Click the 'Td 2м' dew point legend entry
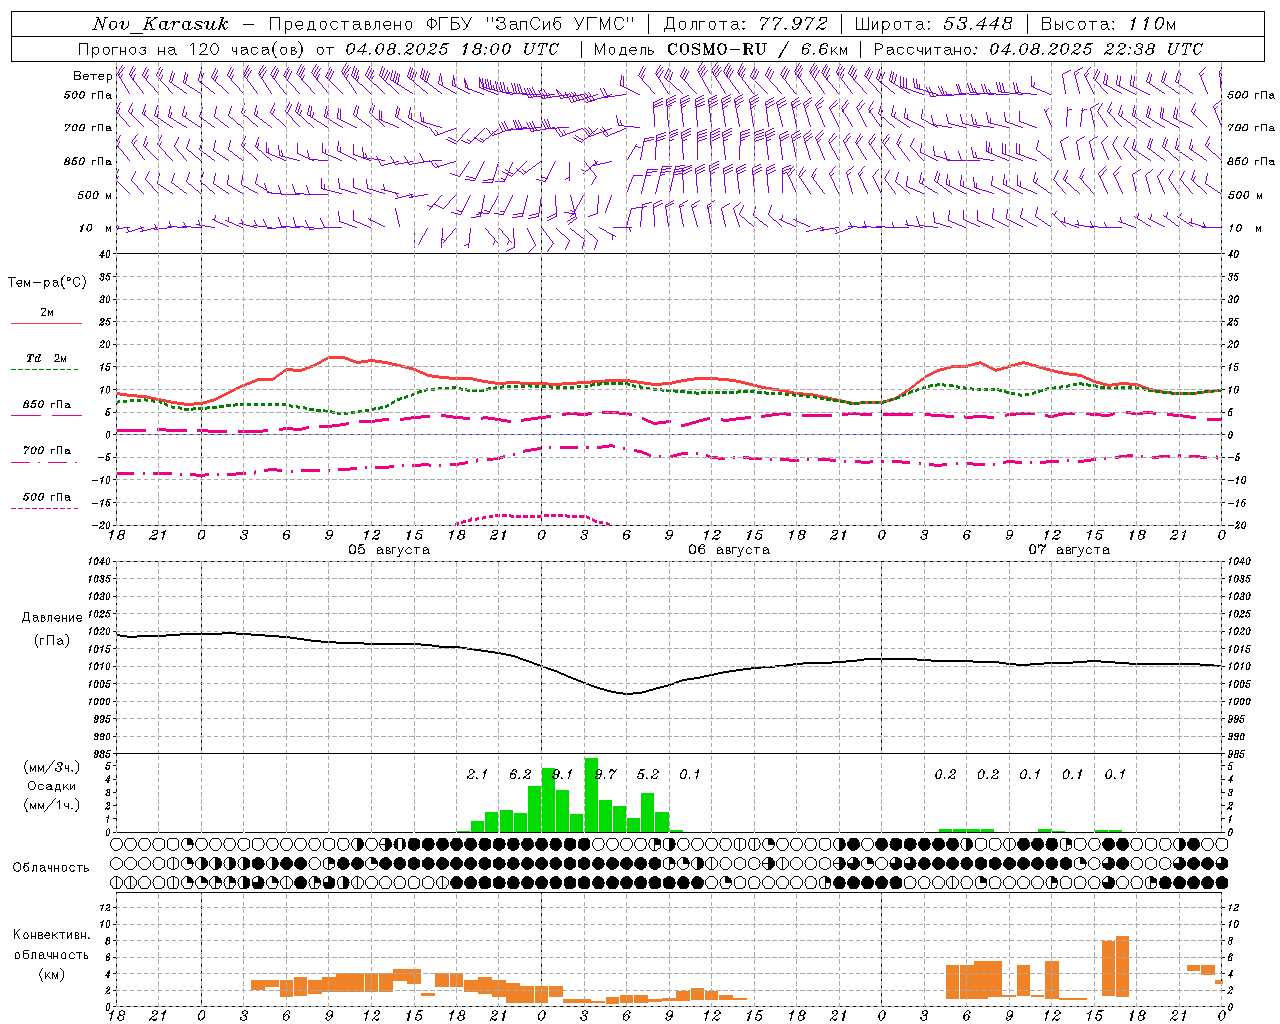1280x1024 pixels. point(47,358)
